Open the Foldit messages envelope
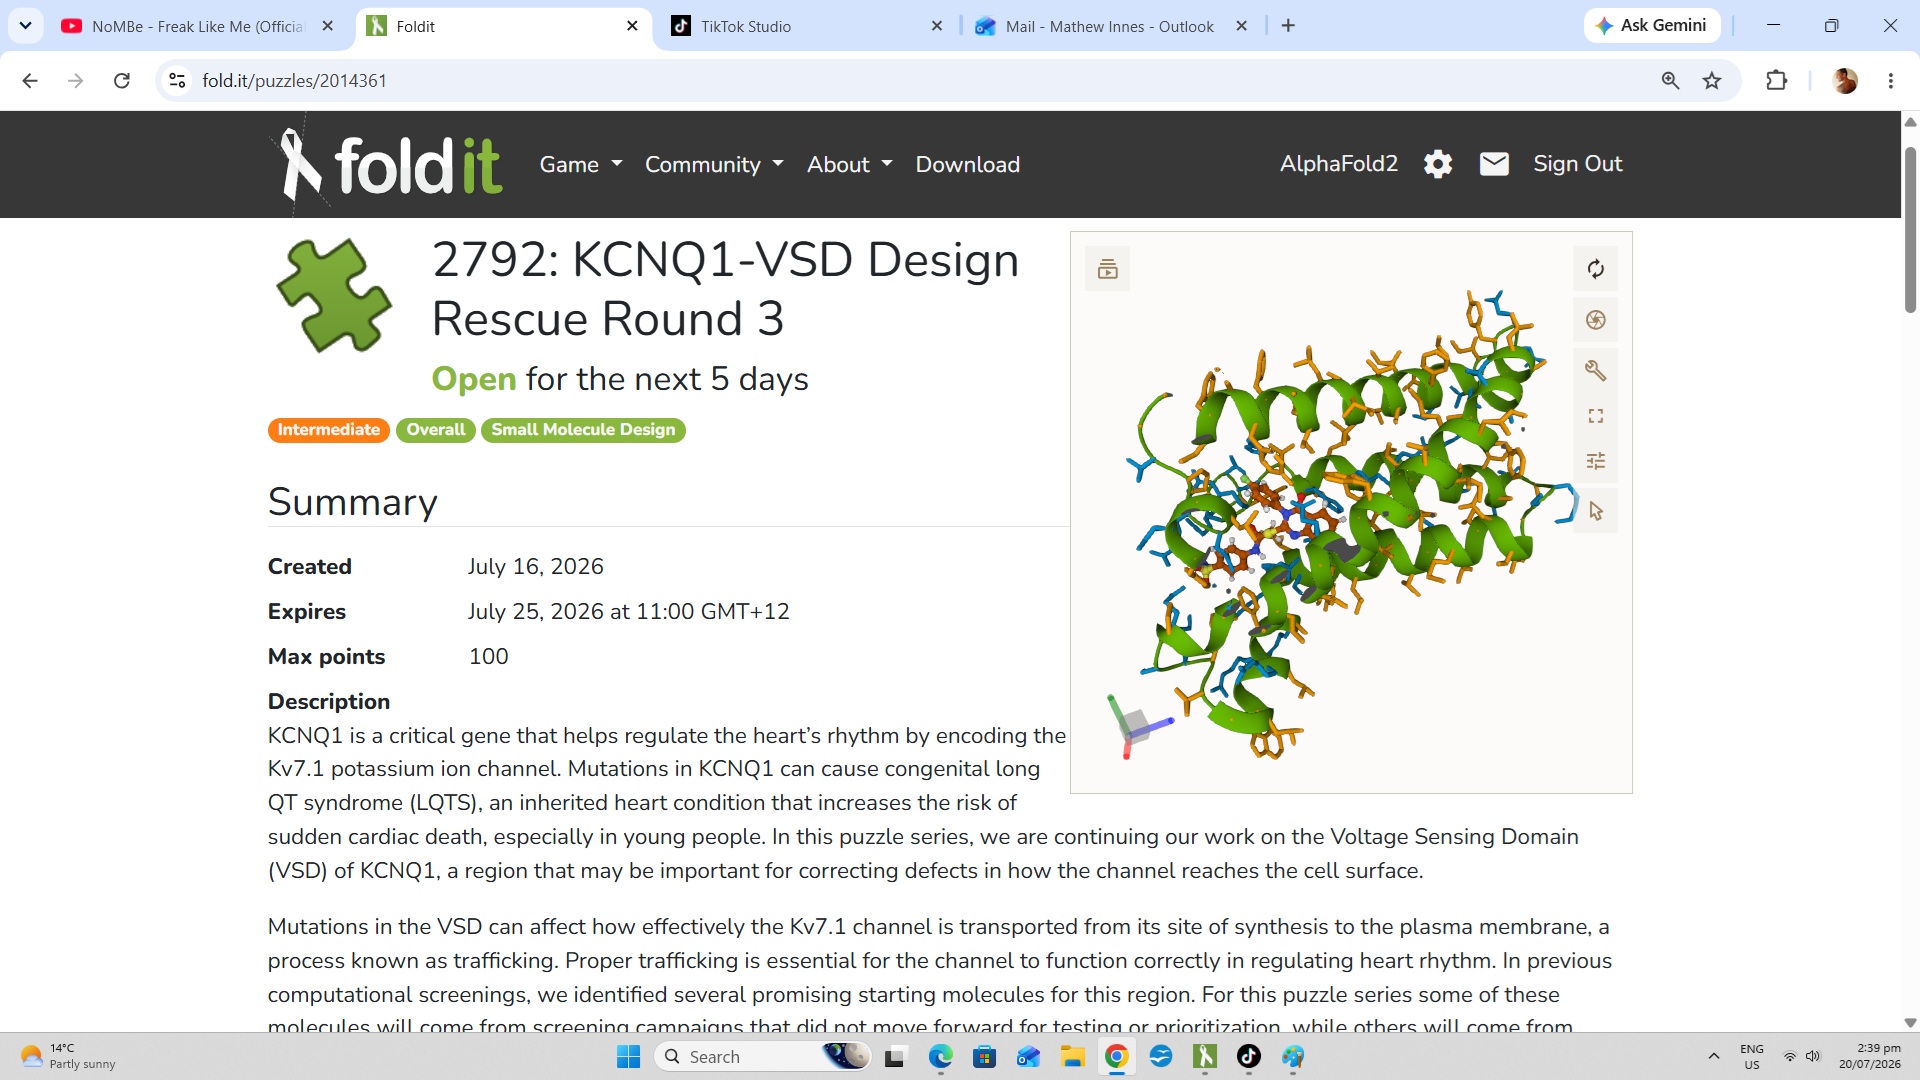The height and width of the screenshot is (1080, 1920). 1494,164
